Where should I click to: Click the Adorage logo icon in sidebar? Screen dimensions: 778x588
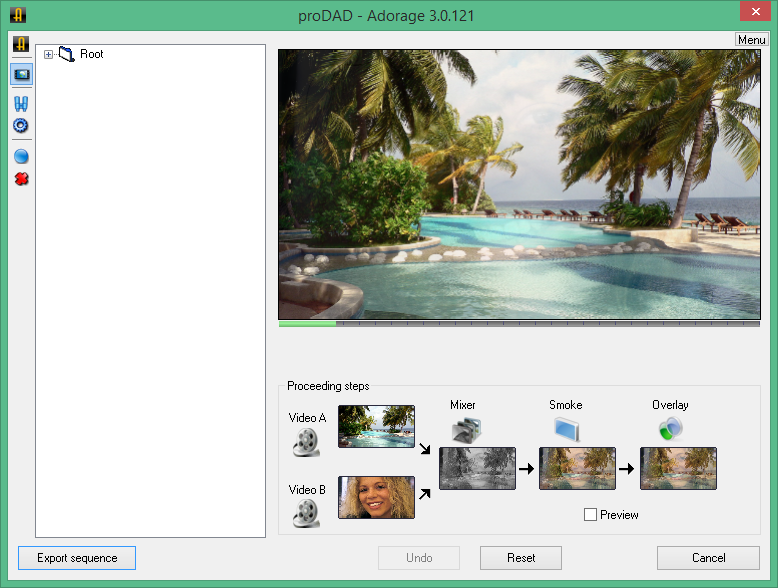(x=20, y=44)
